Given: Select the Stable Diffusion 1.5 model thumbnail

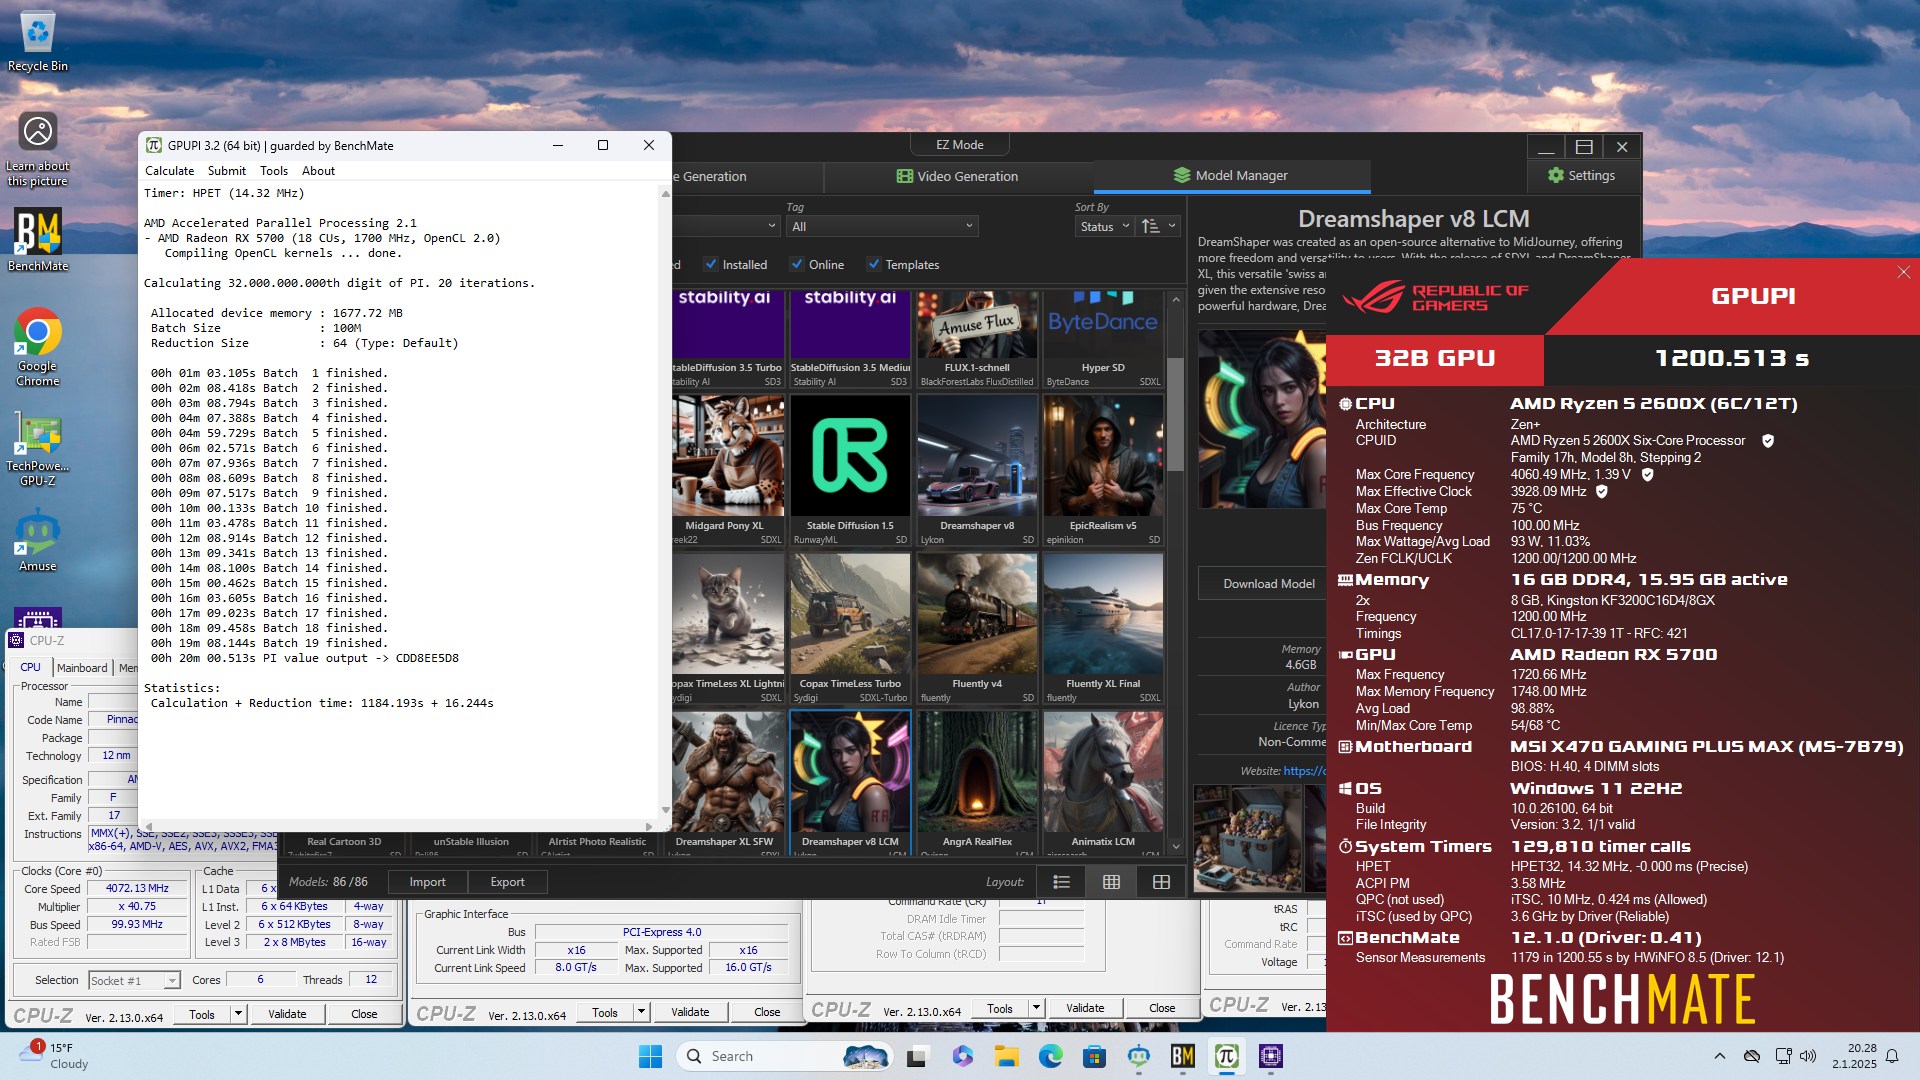Looking at the screenshot, I should point(850,470).
